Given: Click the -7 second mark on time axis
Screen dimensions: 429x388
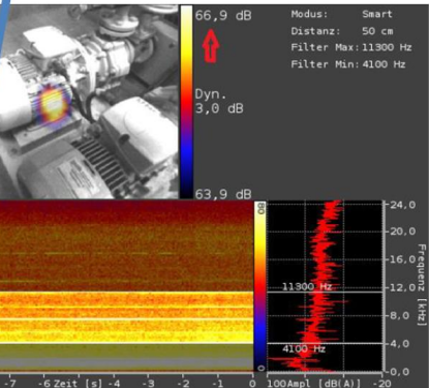Looking at the screenshot, I should 10,383.
